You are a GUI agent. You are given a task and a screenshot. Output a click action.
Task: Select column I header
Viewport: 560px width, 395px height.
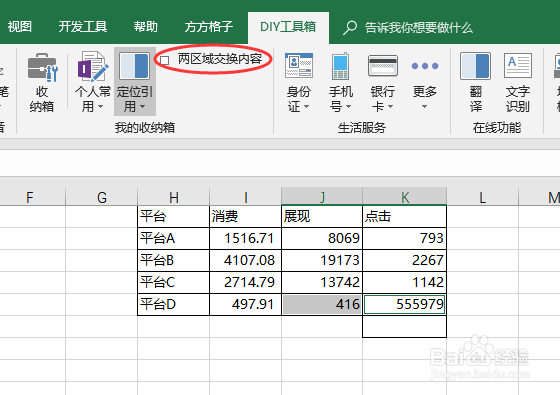[x=246, y=197]
